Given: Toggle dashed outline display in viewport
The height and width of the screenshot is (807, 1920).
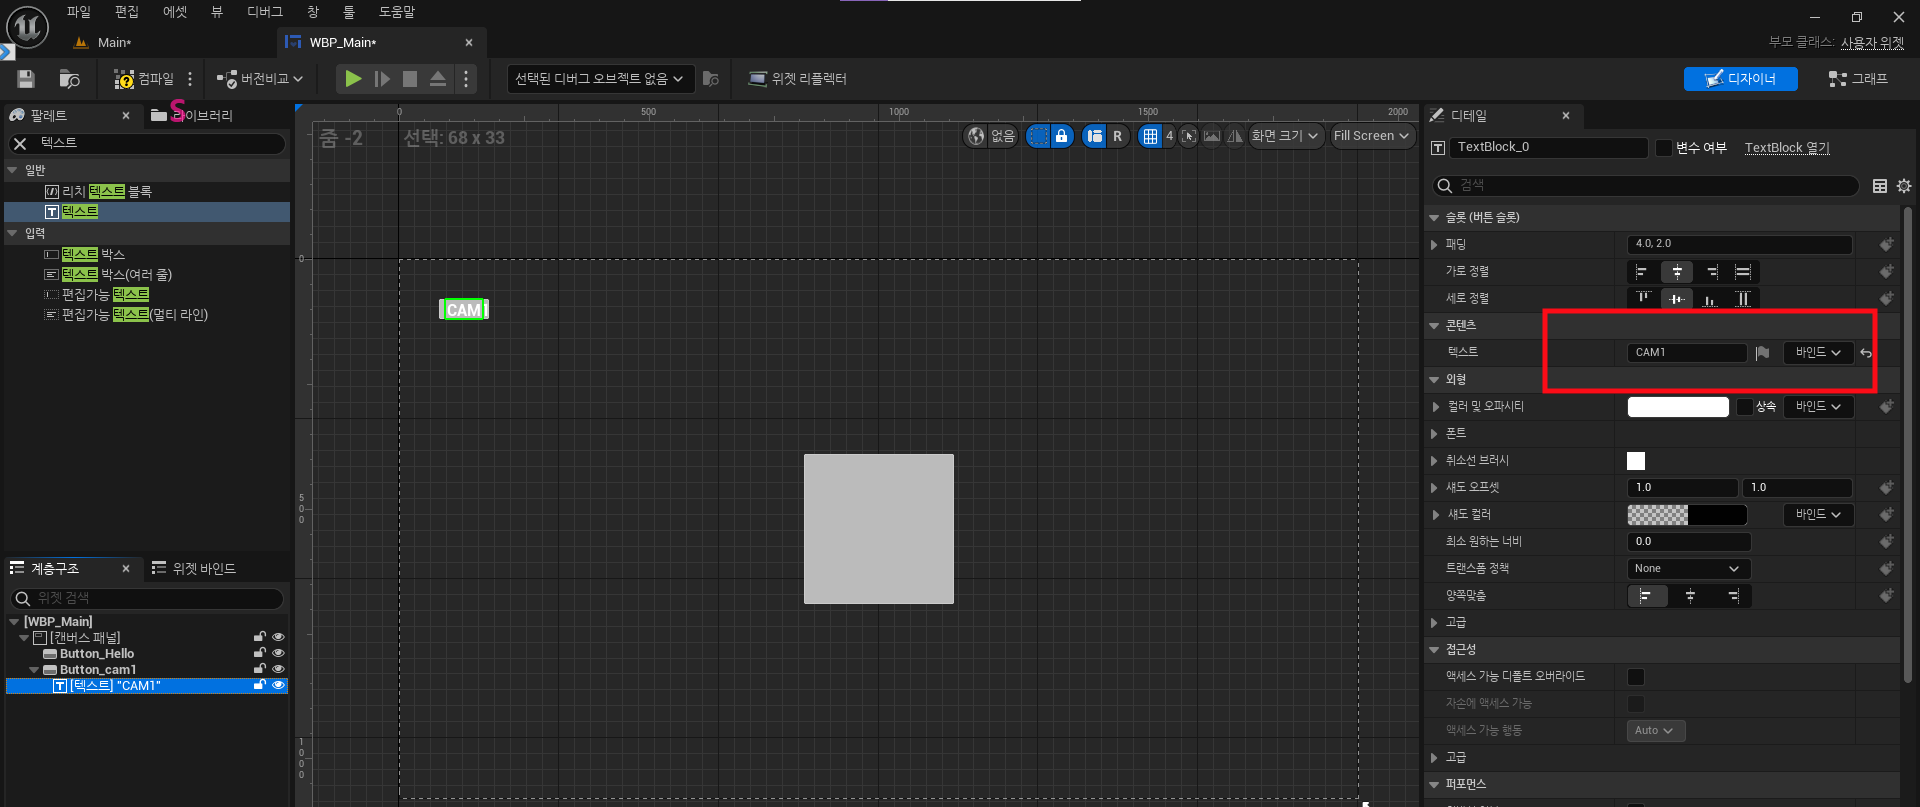Looking at the screenshot, I should click(1039, 136).
